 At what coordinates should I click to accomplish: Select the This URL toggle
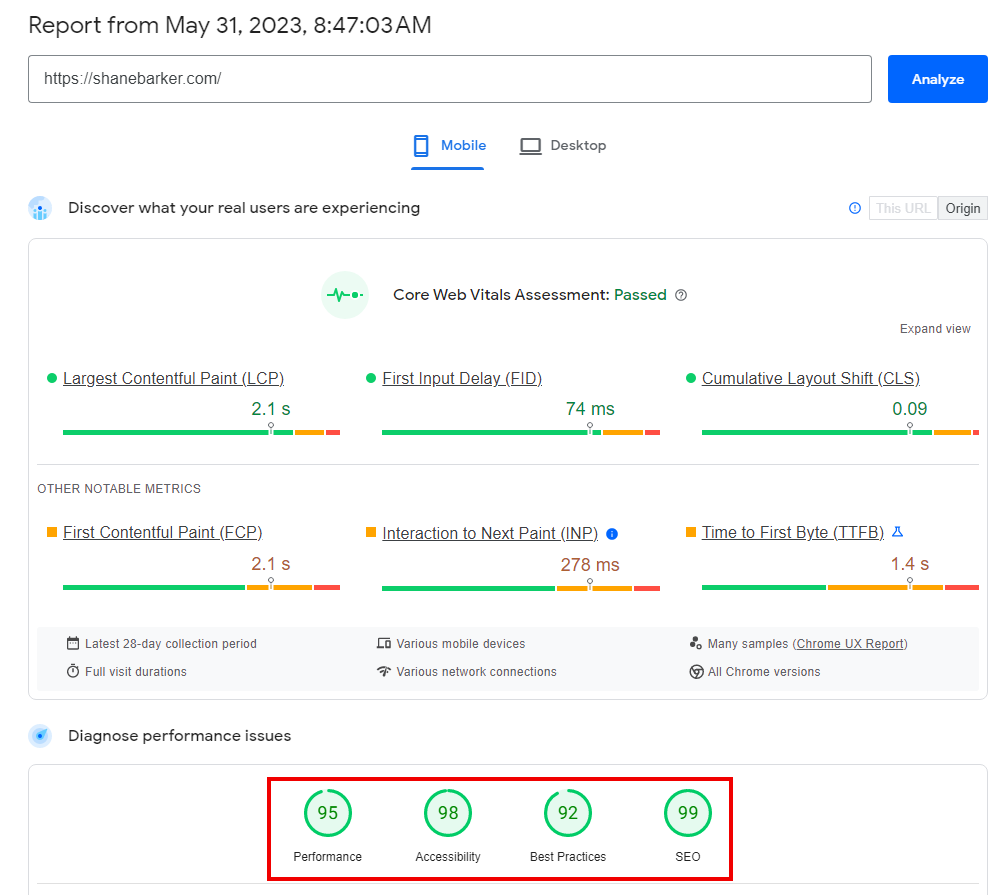(903, 208)
